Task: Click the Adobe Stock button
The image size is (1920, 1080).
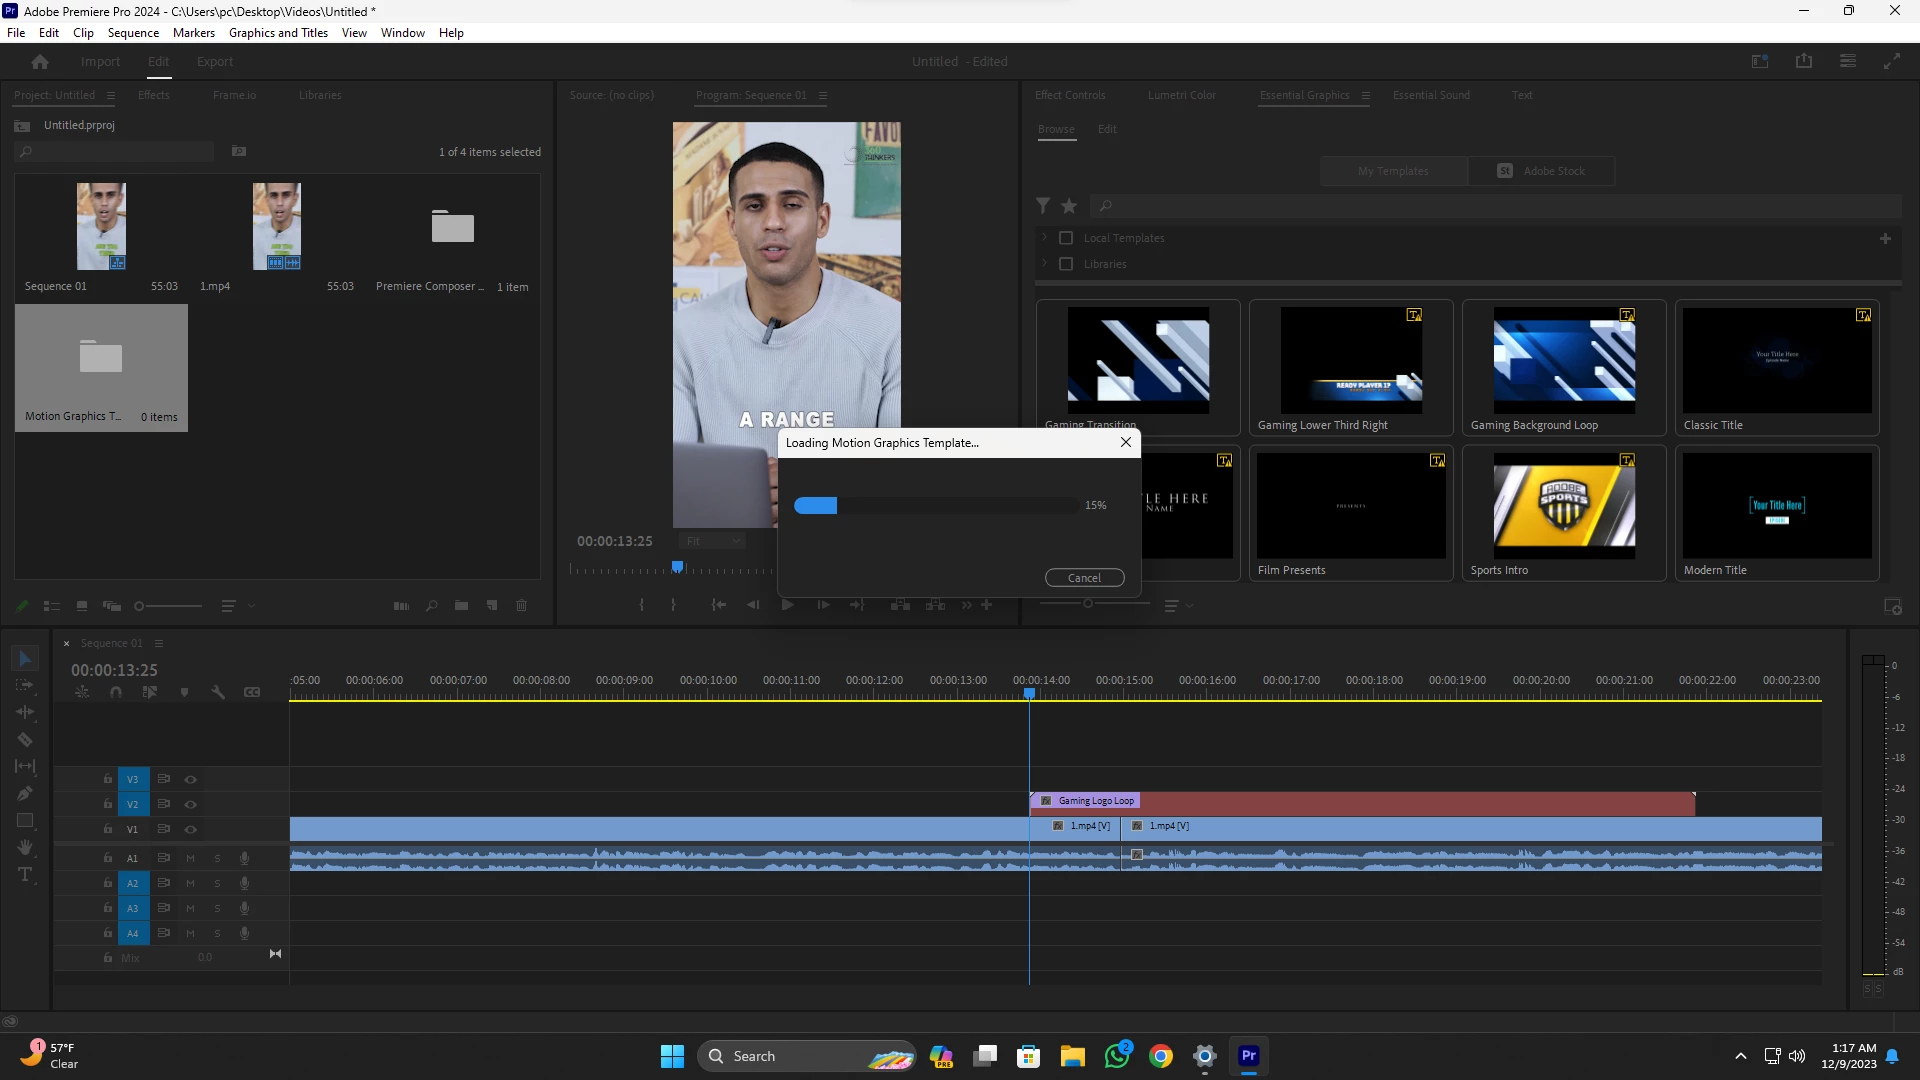Action: click(x=1541, y=171)
